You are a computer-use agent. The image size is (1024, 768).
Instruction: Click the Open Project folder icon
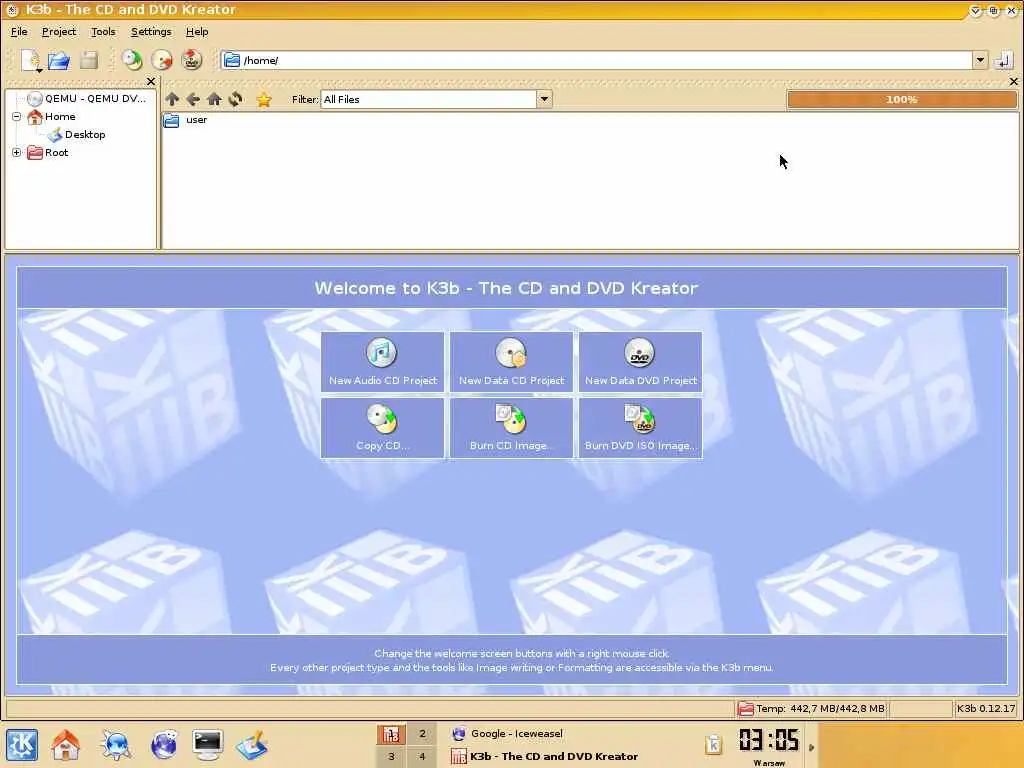click(x=59, y=60)
